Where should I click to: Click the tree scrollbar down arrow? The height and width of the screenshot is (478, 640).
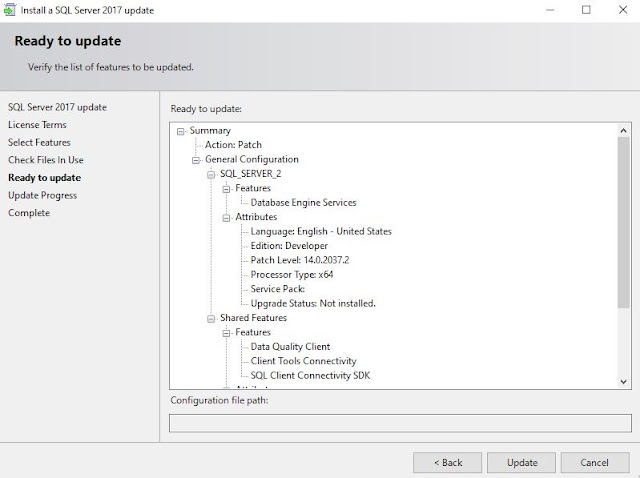[x=623, y=382]
